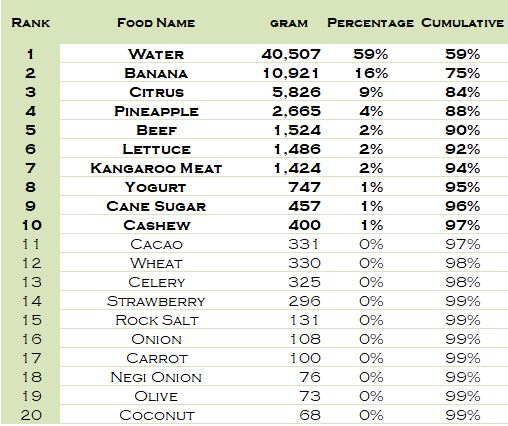Select the Kangaroo Meat cell
The image size is (508, 426).
tap(156, 168)
